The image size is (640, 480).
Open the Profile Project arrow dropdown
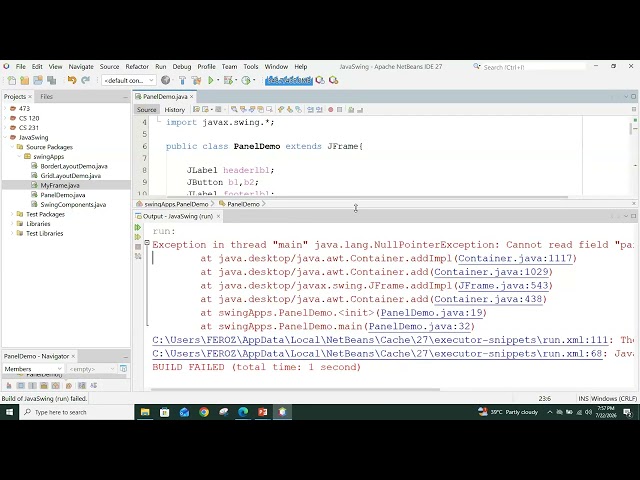(x=253, y=80)
